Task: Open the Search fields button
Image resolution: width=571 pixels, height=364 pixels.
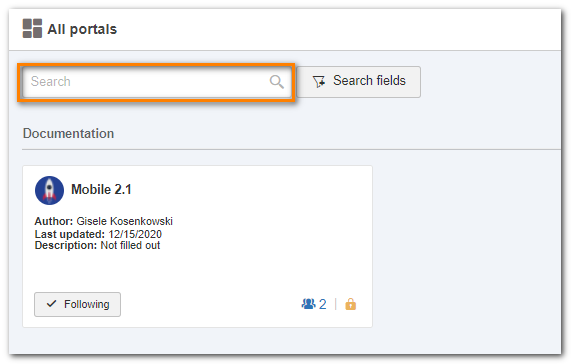Action: (358, 82)
